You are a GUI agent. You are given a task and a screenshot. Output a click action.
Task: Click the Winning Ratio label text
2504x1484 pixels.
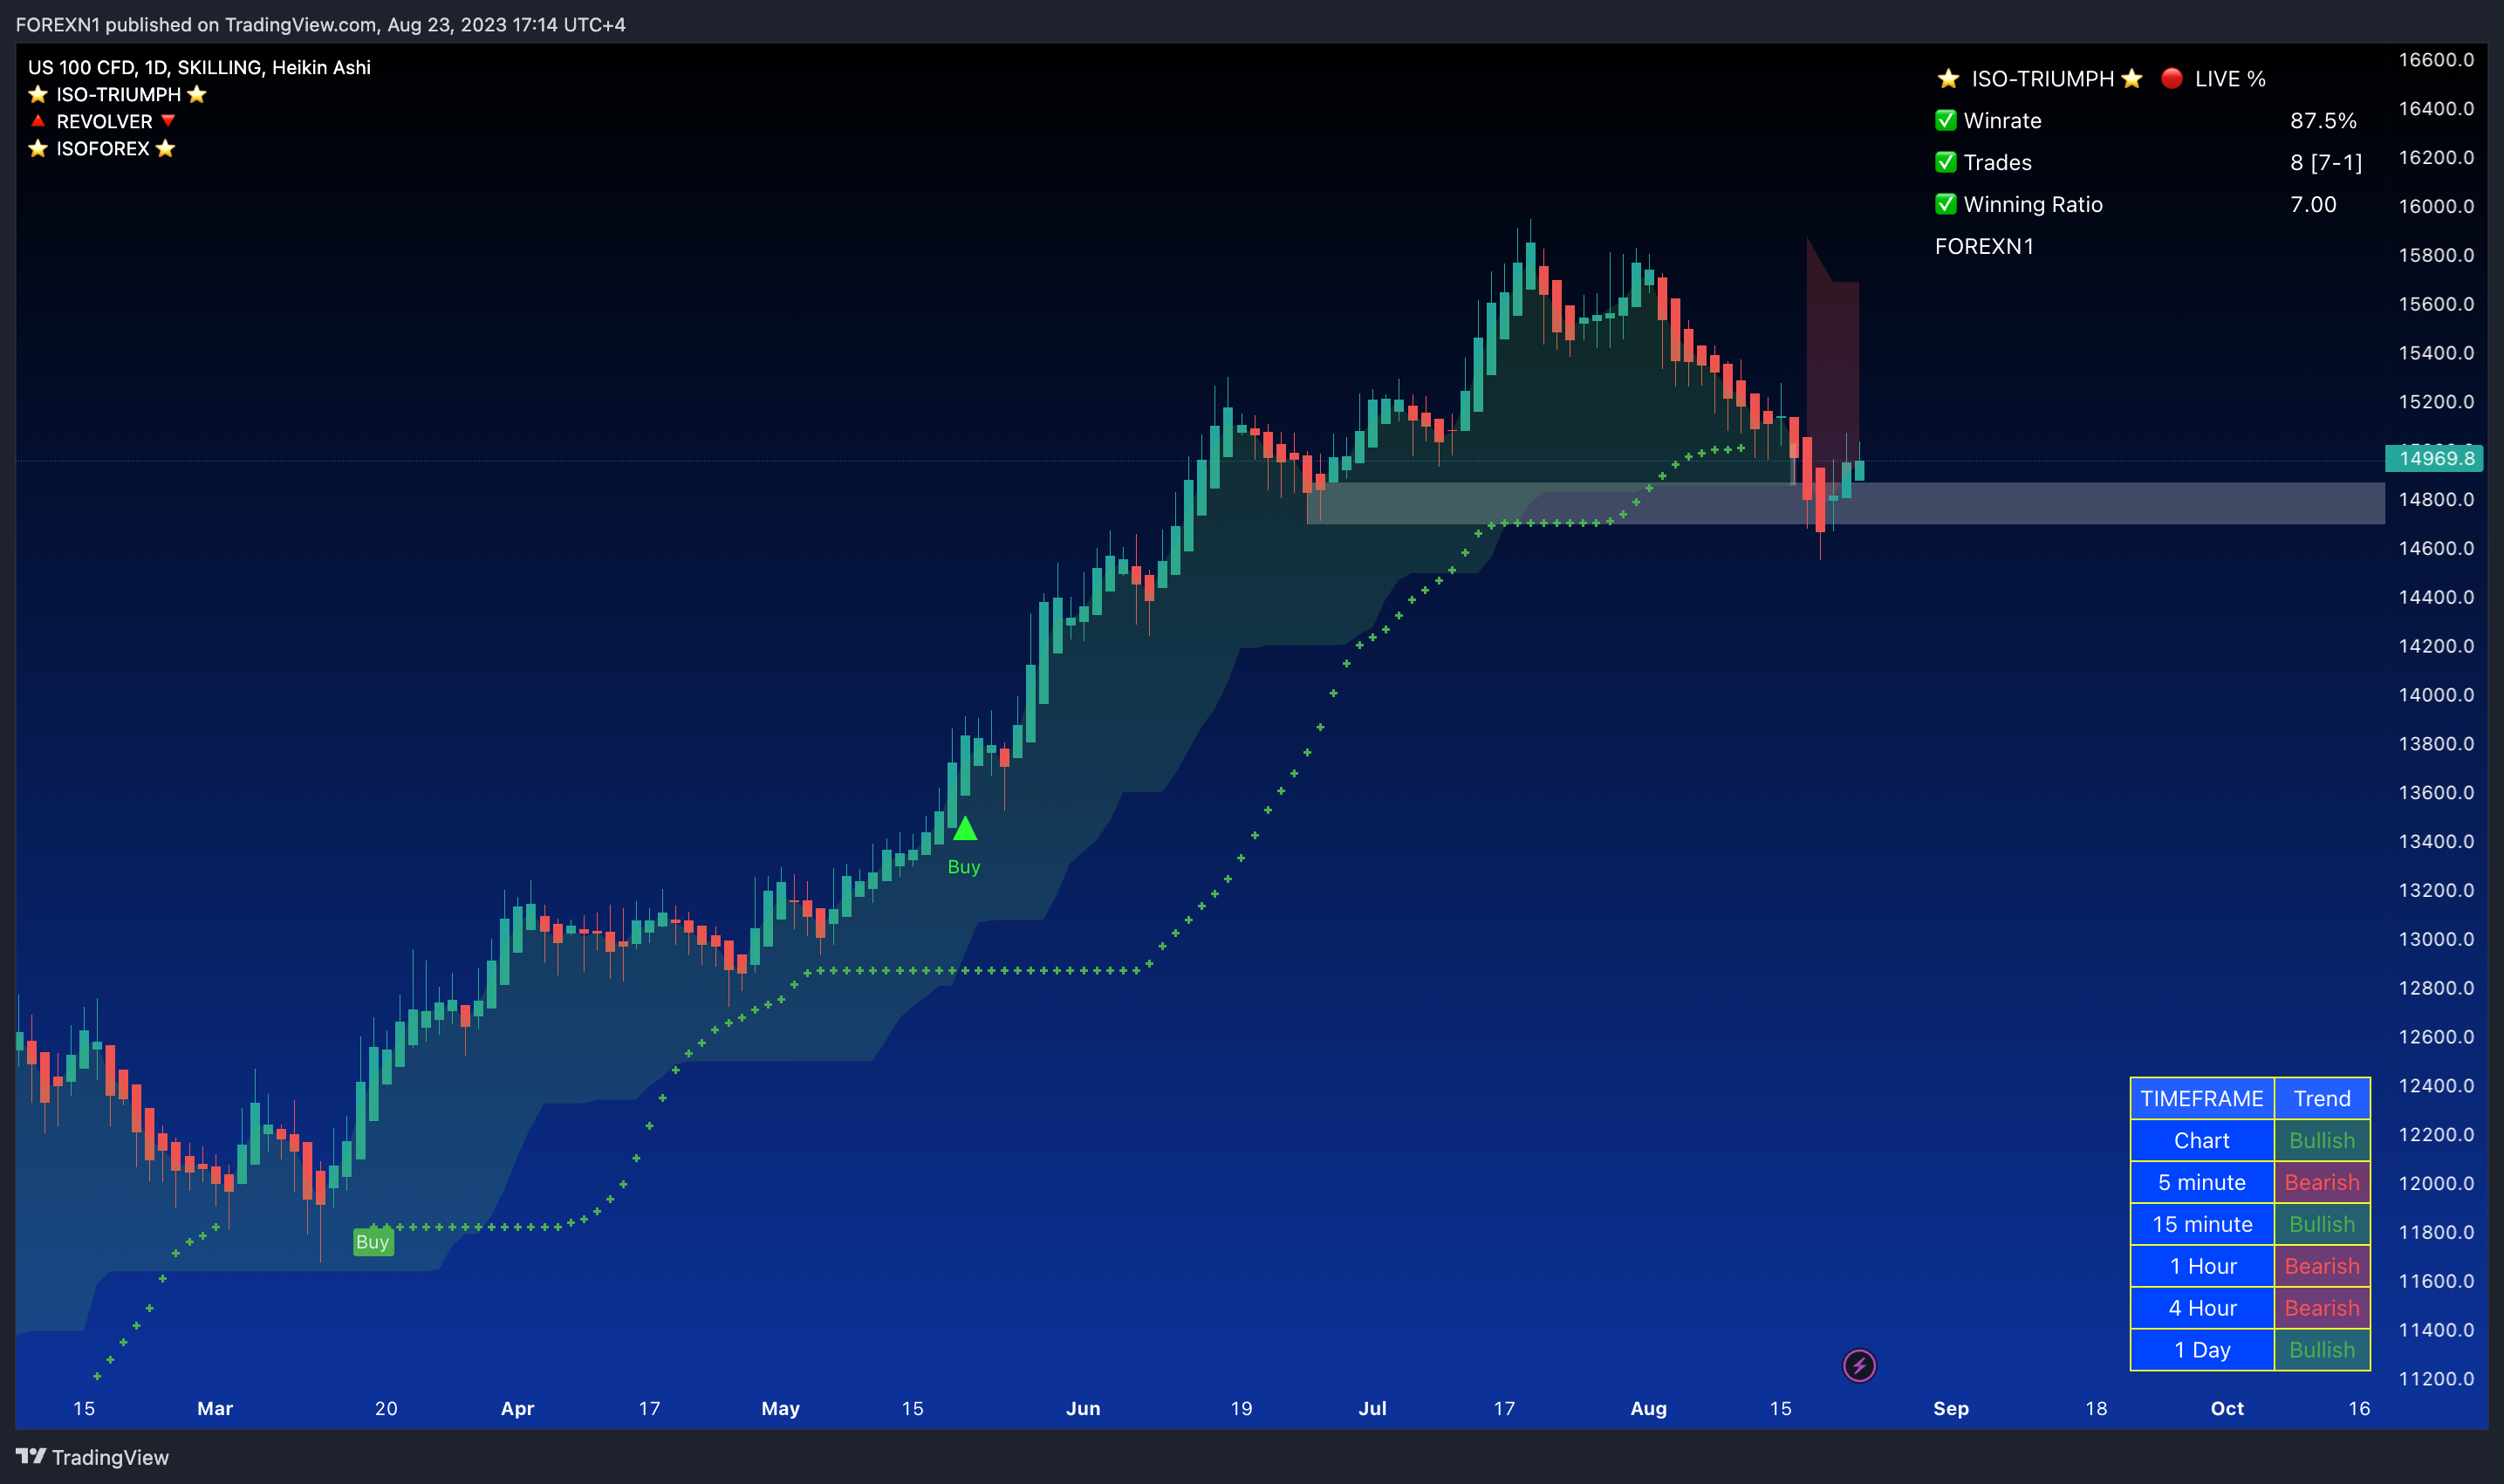2033,204
